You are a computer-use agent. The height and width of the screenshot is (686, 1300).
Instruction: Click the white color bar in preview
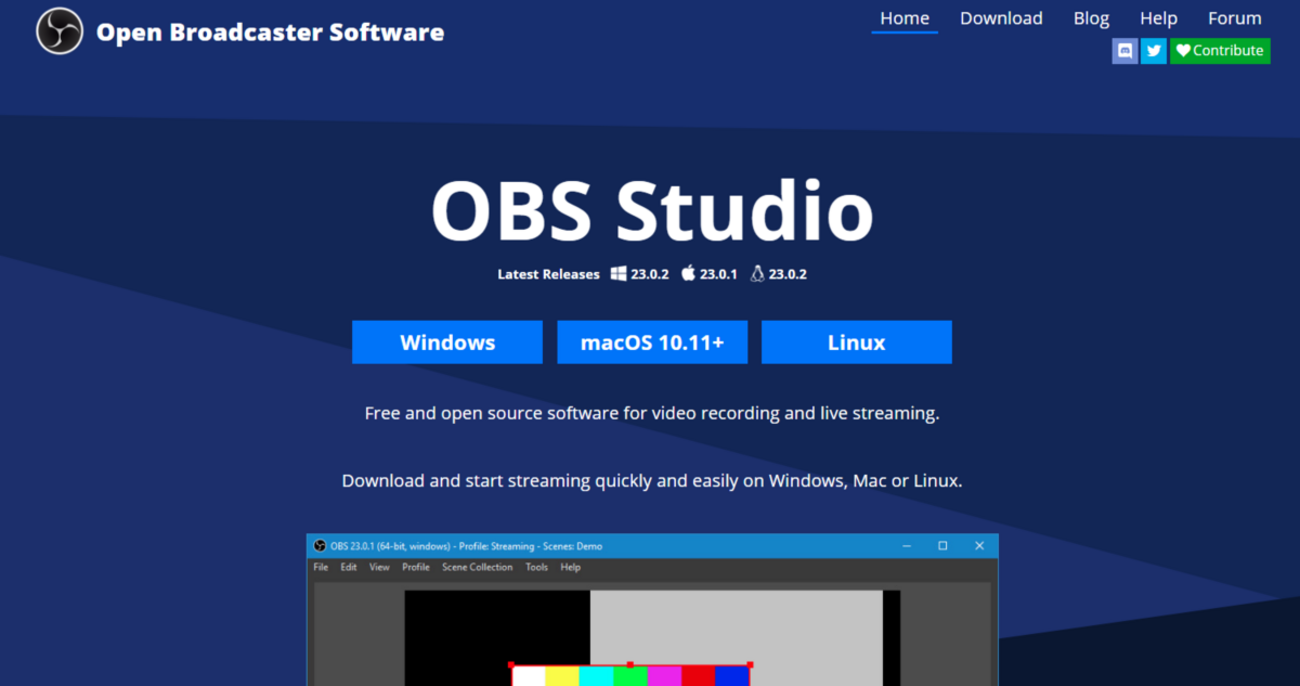[529, 676]
